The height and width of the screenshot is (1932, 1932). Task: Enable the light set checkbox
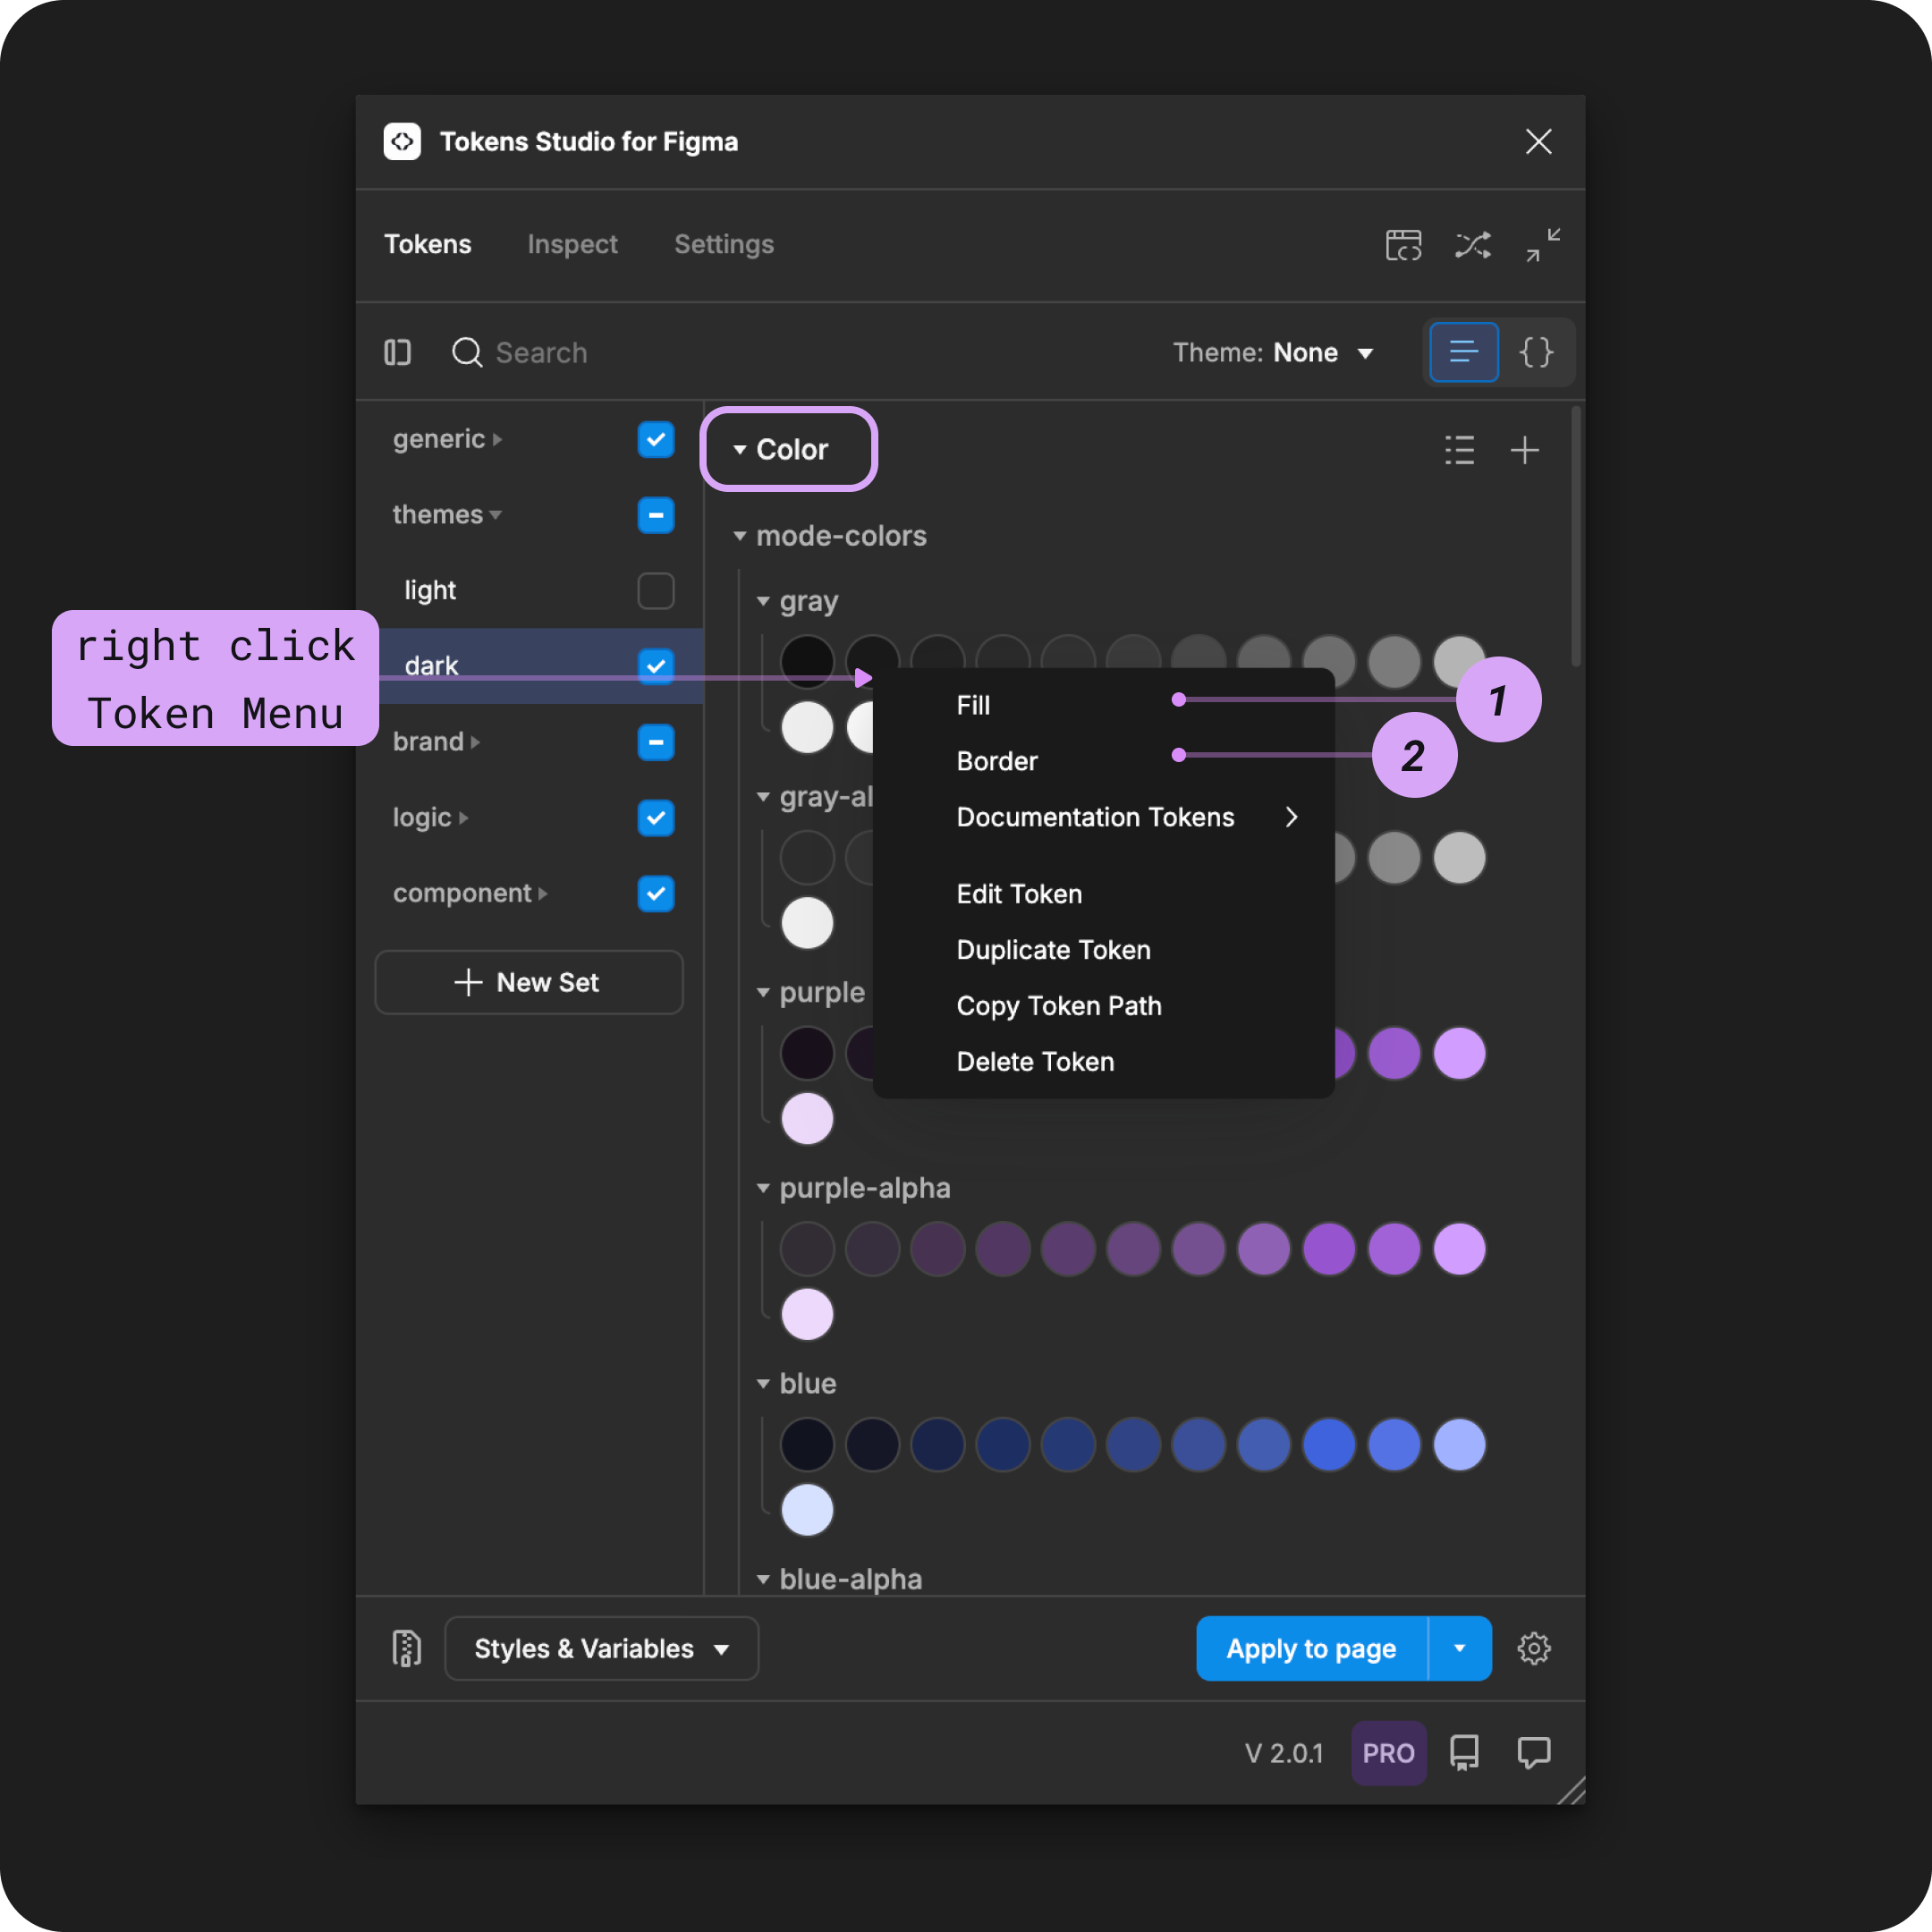(x=656, y=590)
